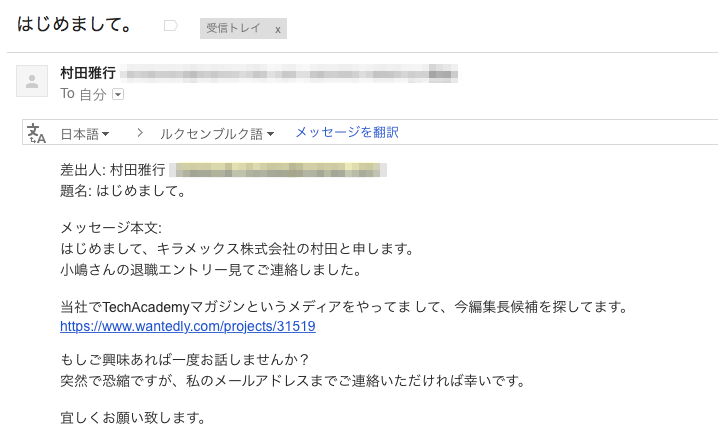
Task: Click the arrow between the two languages
Action: click(139, 133)
